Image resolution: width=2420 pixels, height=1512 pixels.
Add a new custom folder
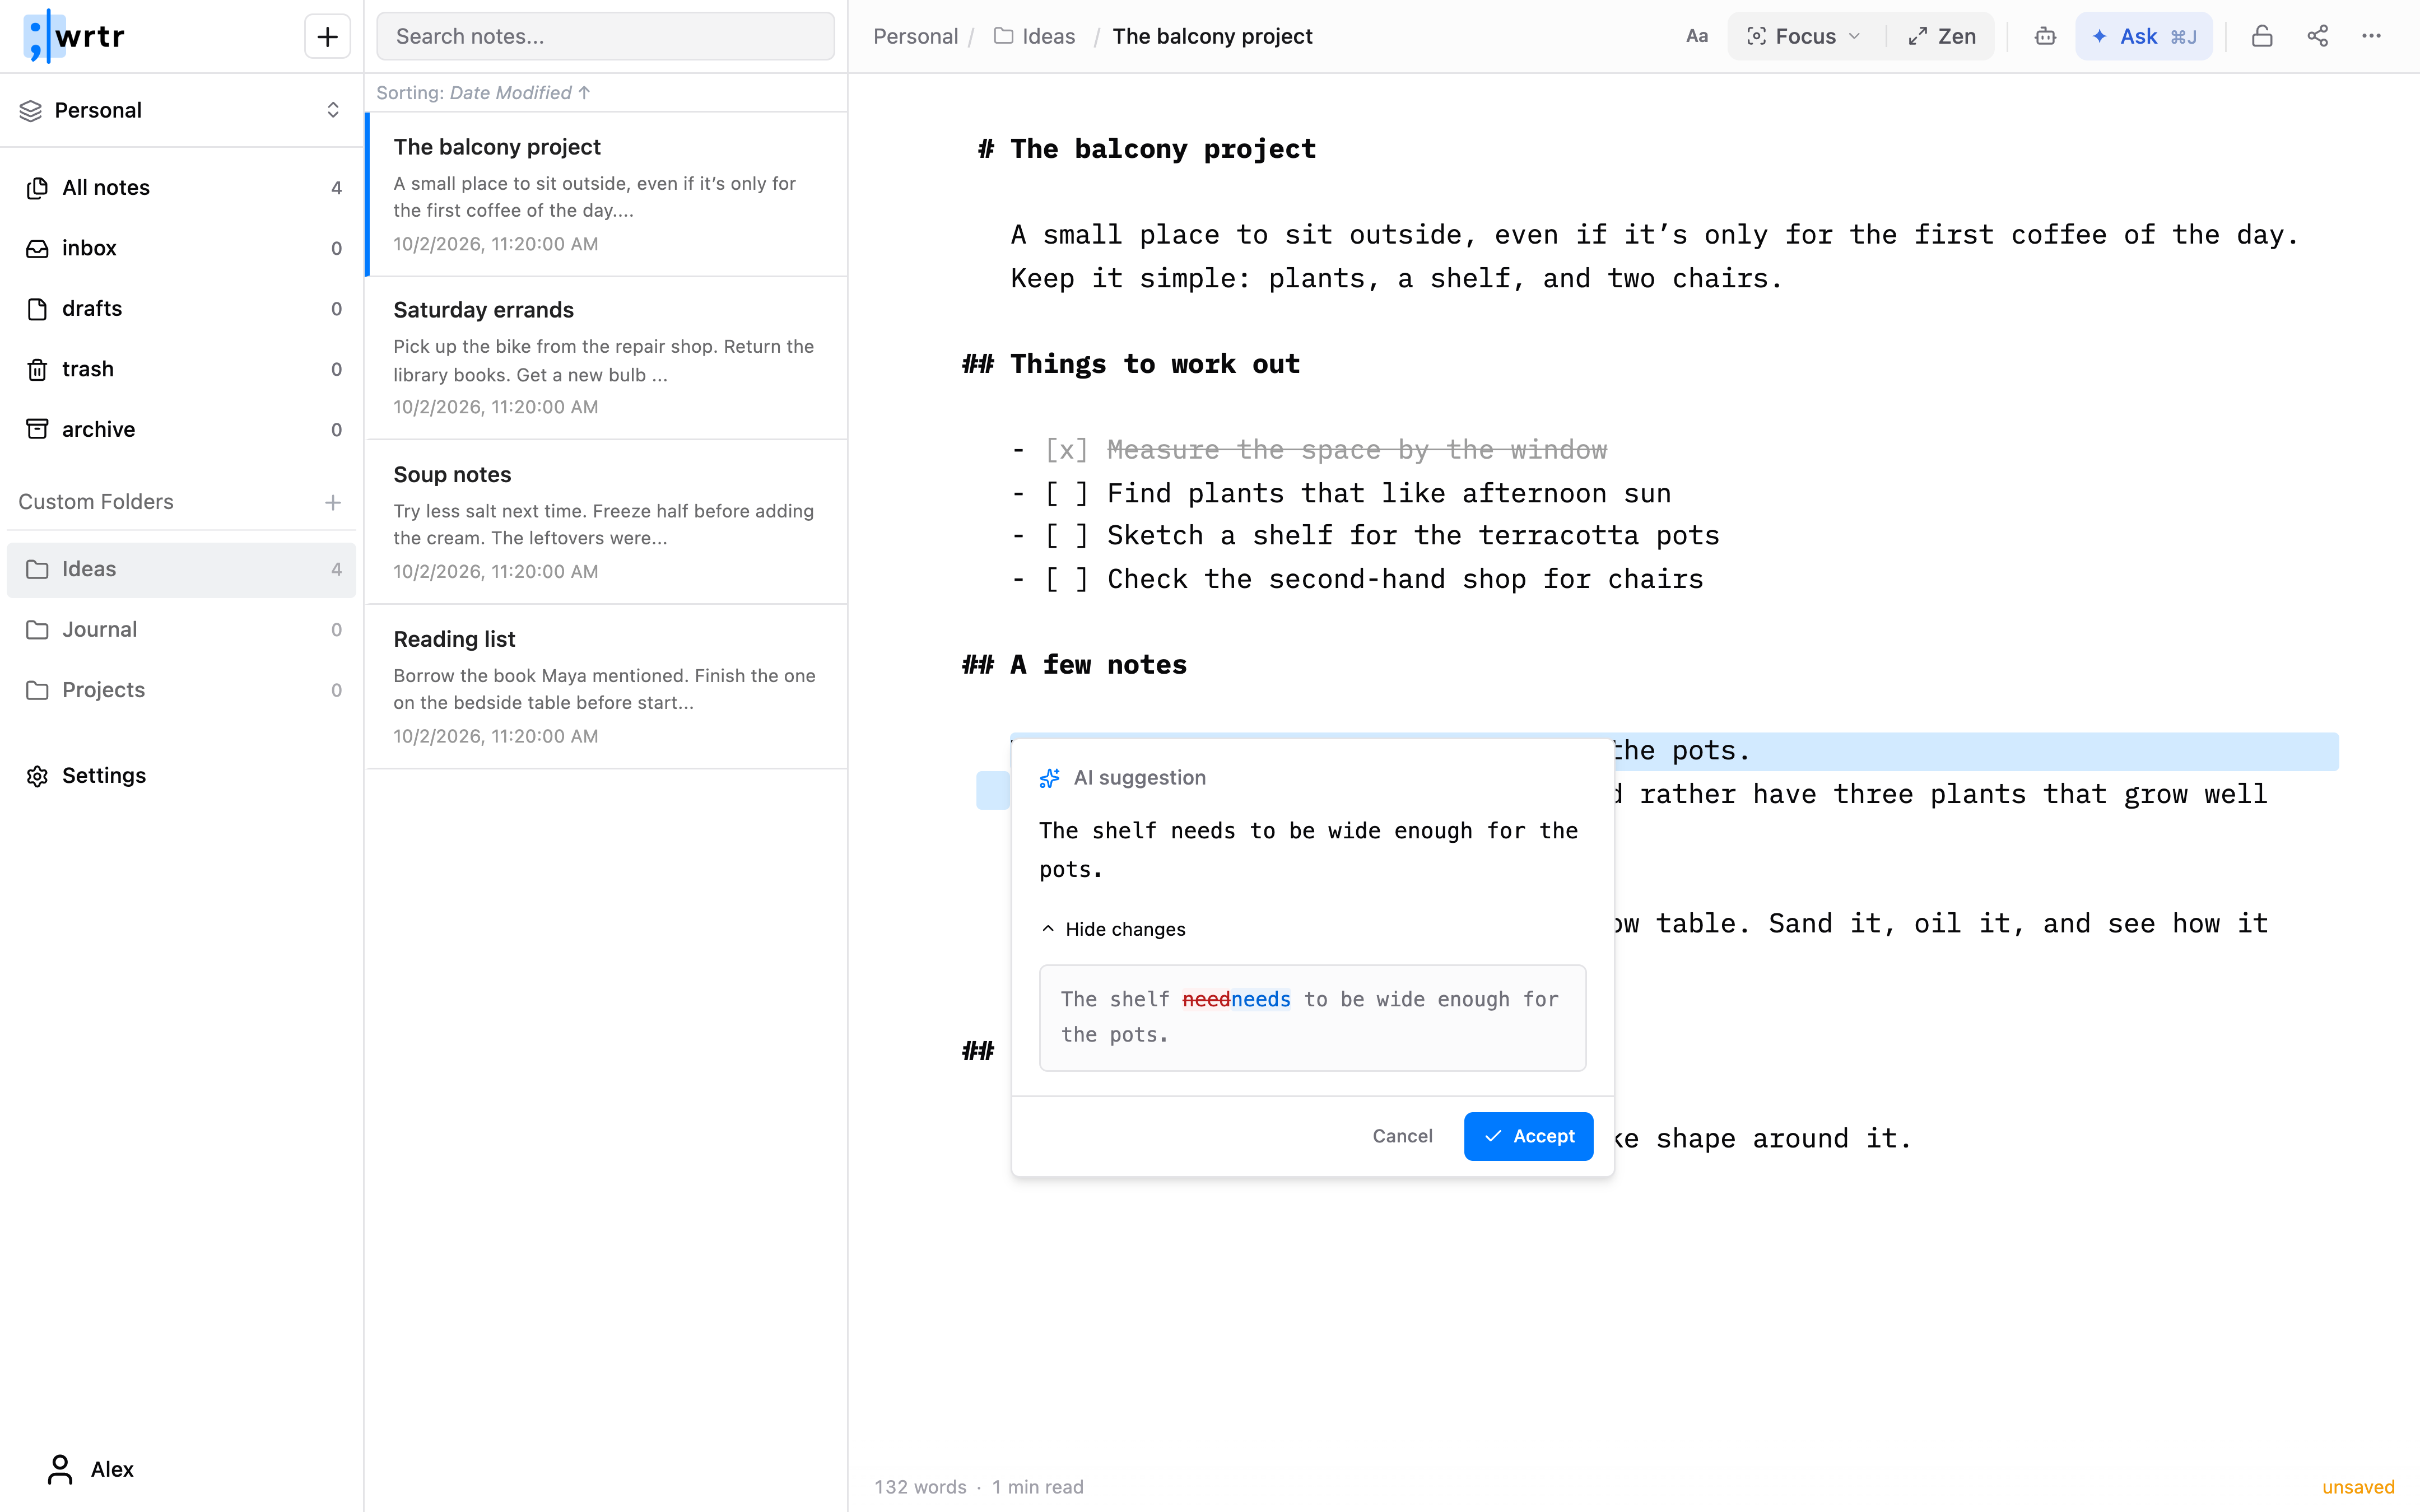[333, 502]
